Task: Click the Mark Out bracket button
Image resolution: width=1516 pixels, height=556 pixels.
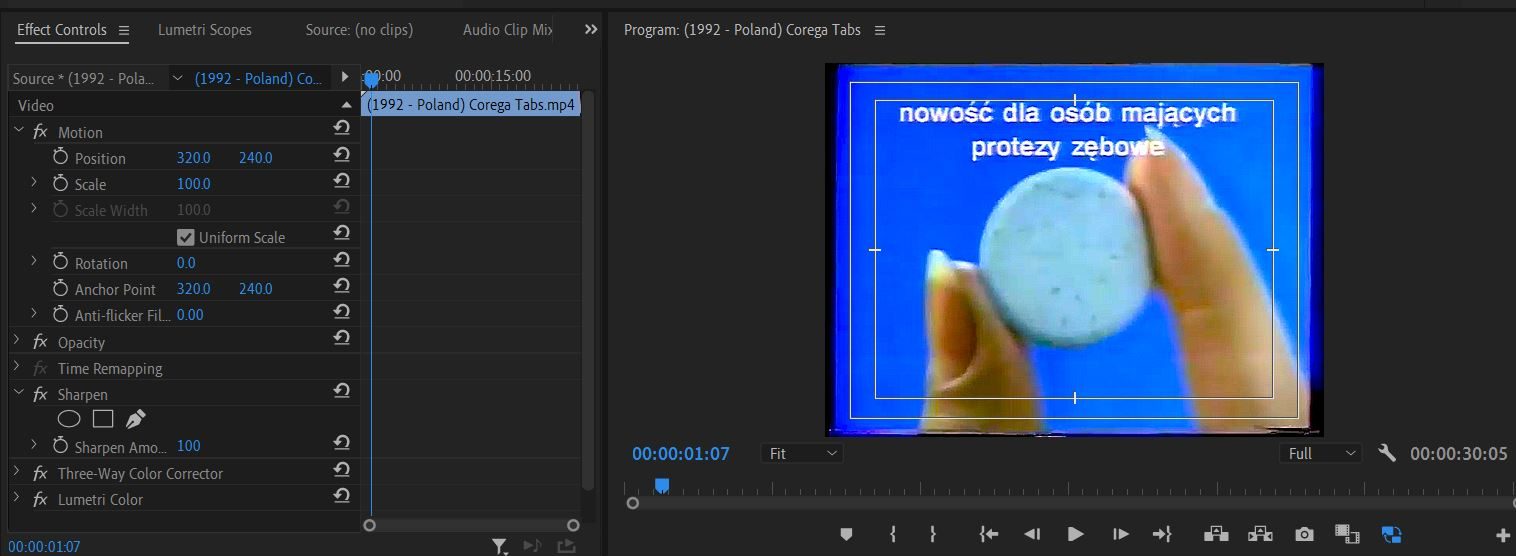Action: tap(933, 534)
